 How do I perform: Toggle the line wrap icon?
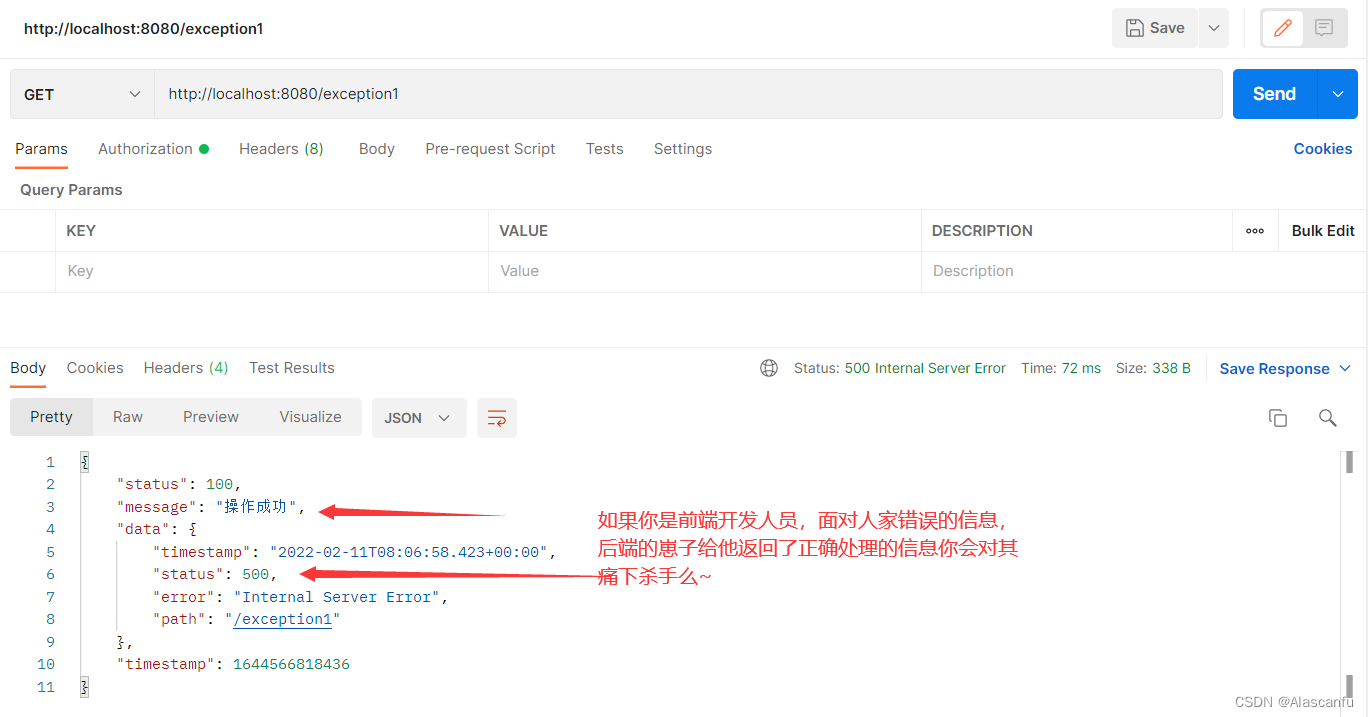497,418
